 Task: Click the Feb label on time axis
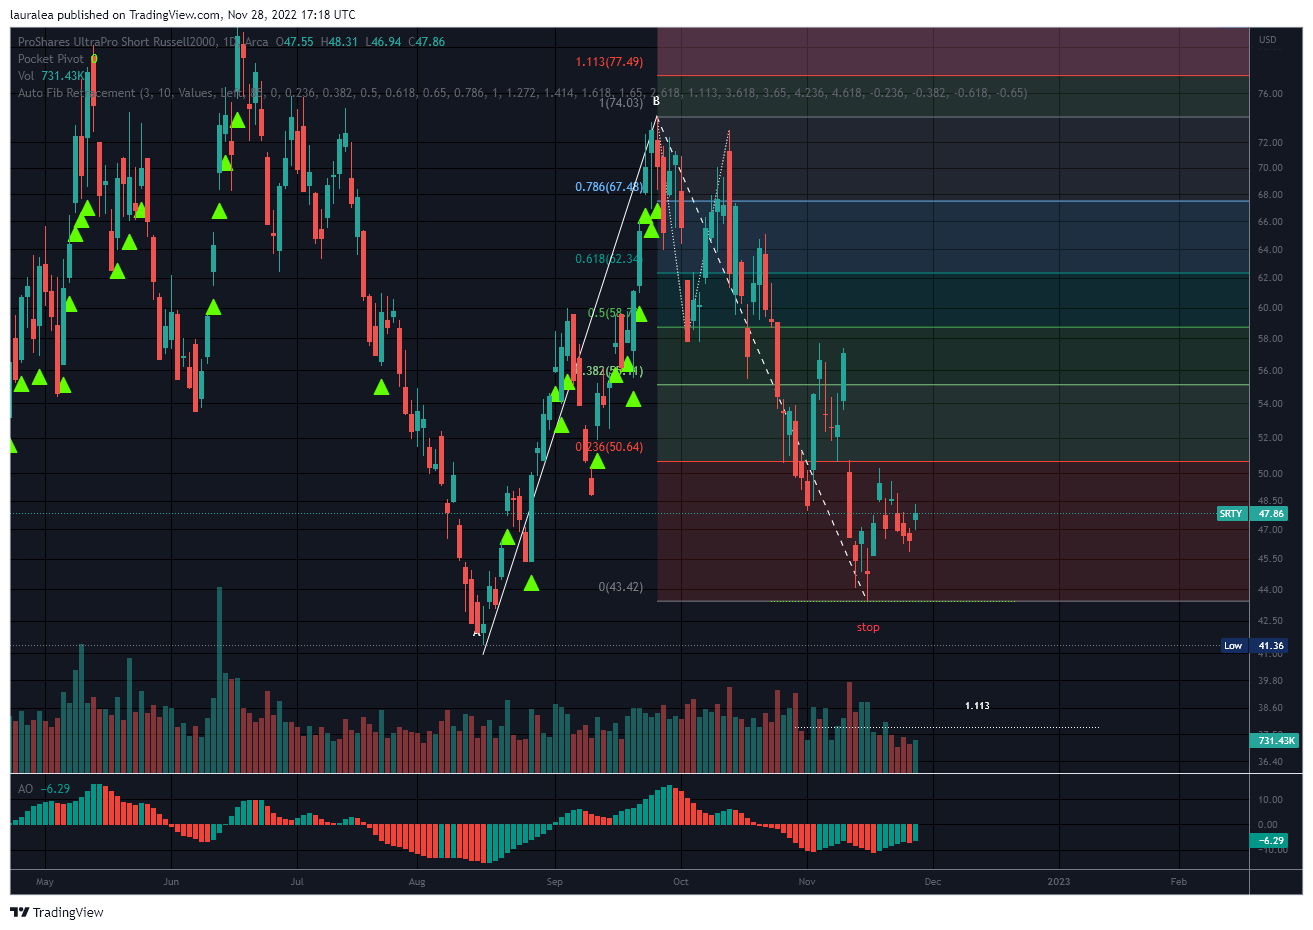point(1179,882)
